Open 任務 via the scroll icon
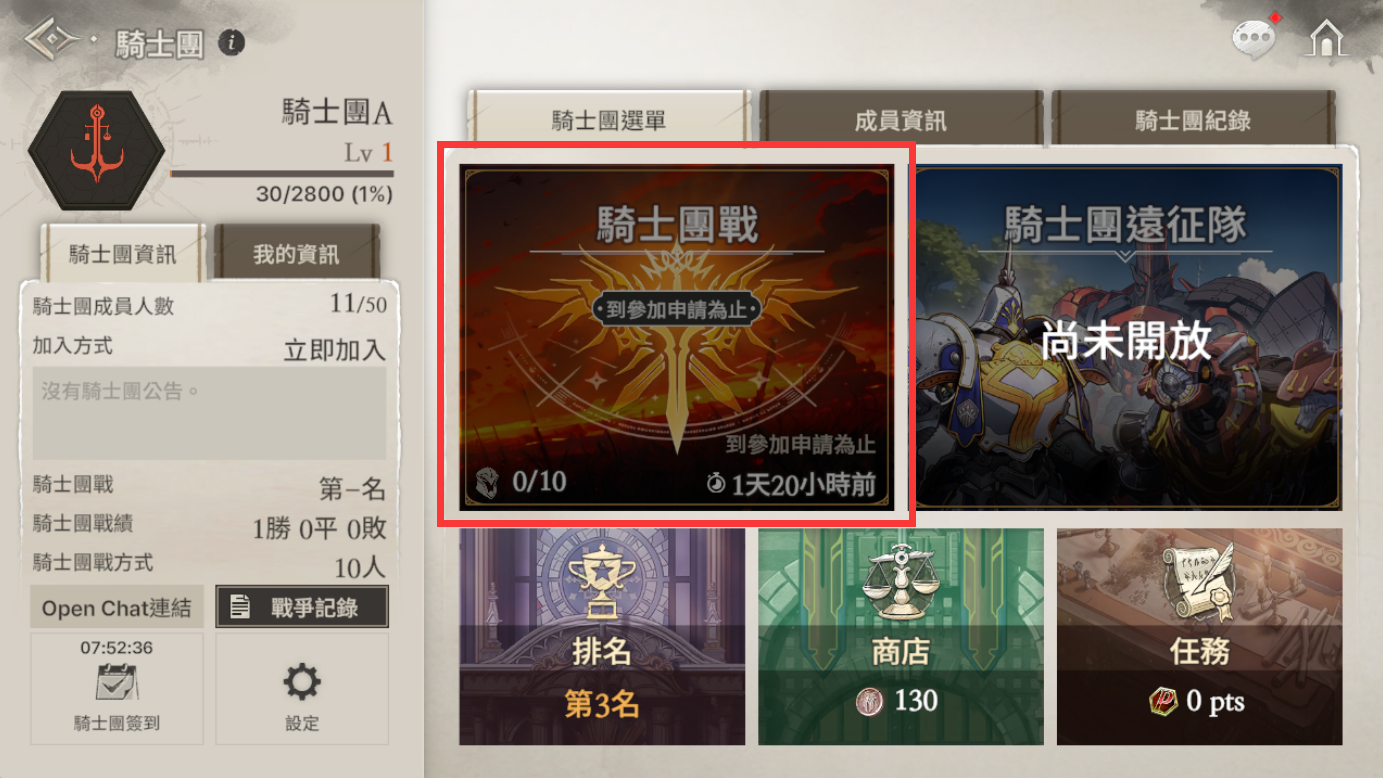The image size is (1383, 778). (1199, 582)
